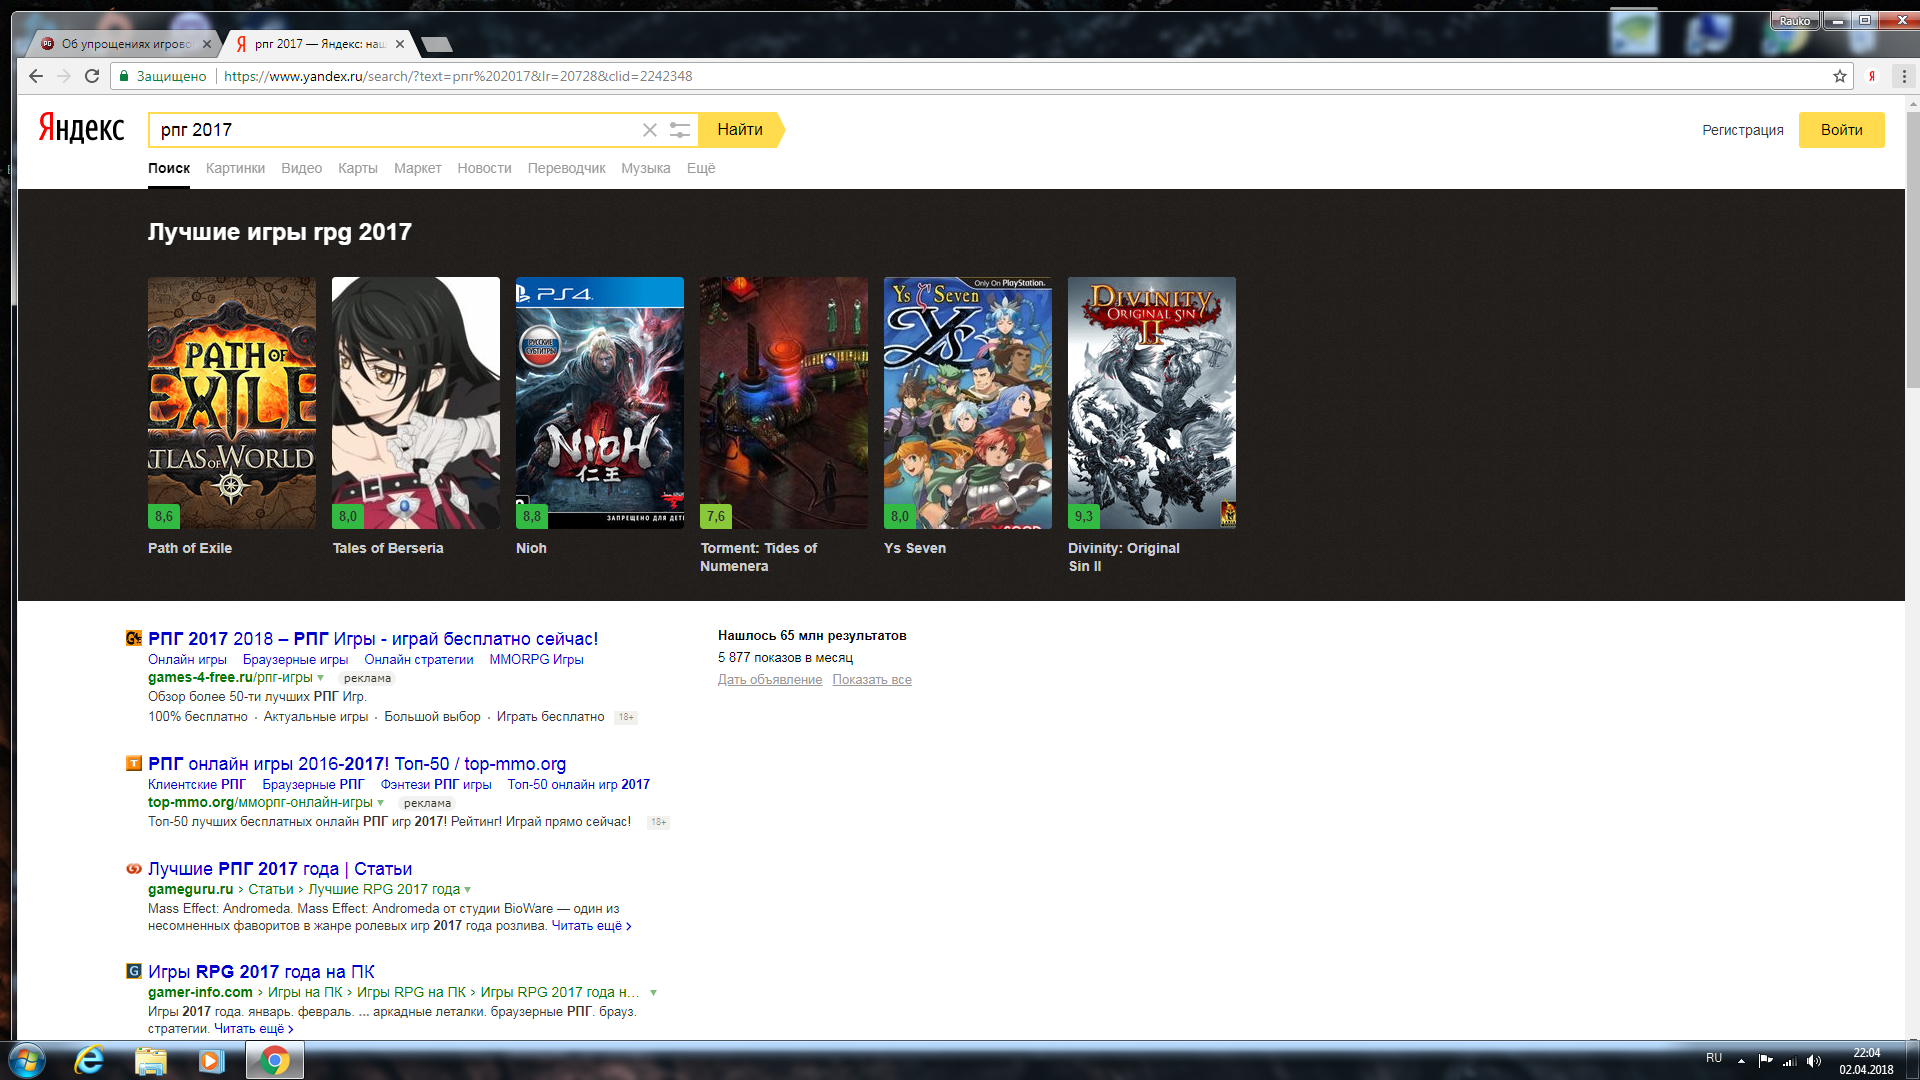Toggle the system volume speaker icon

1814,1061
